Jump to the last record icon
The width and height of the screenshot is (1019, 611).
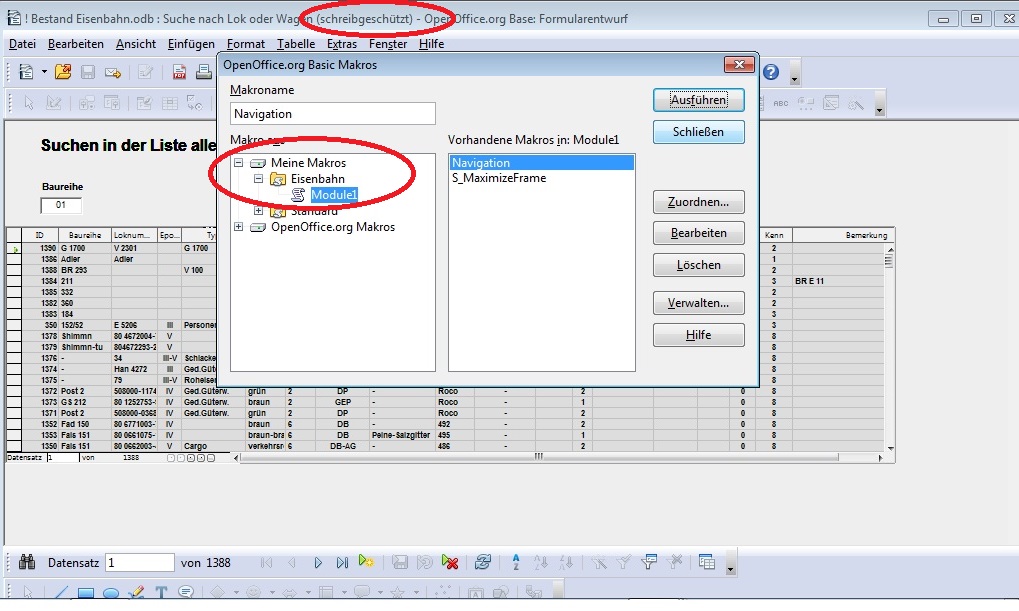[342, 563]
